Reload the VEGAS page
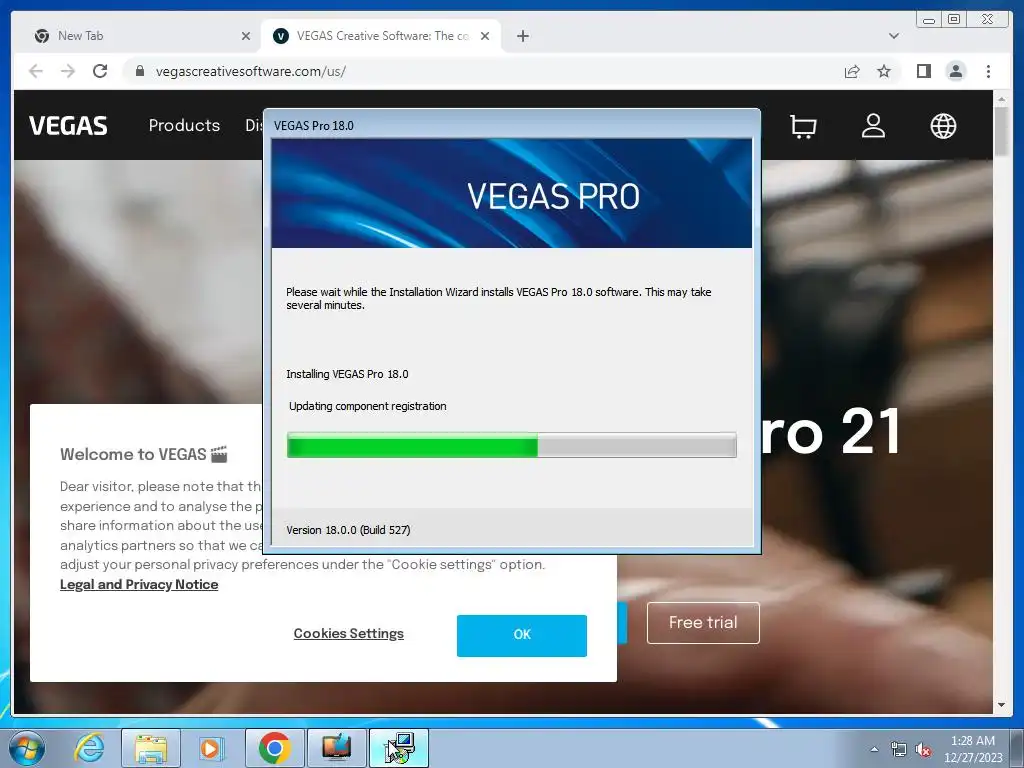This screenshot has height=768, width=1024. [x=100, y=71]
